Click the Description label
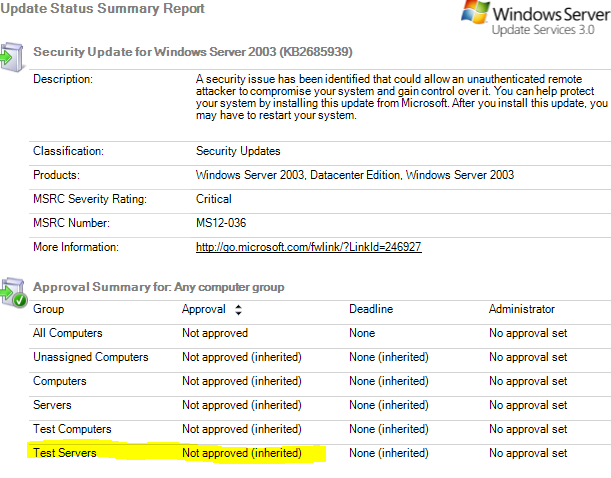Screen dimensions: 611x478 coord(63,79)
